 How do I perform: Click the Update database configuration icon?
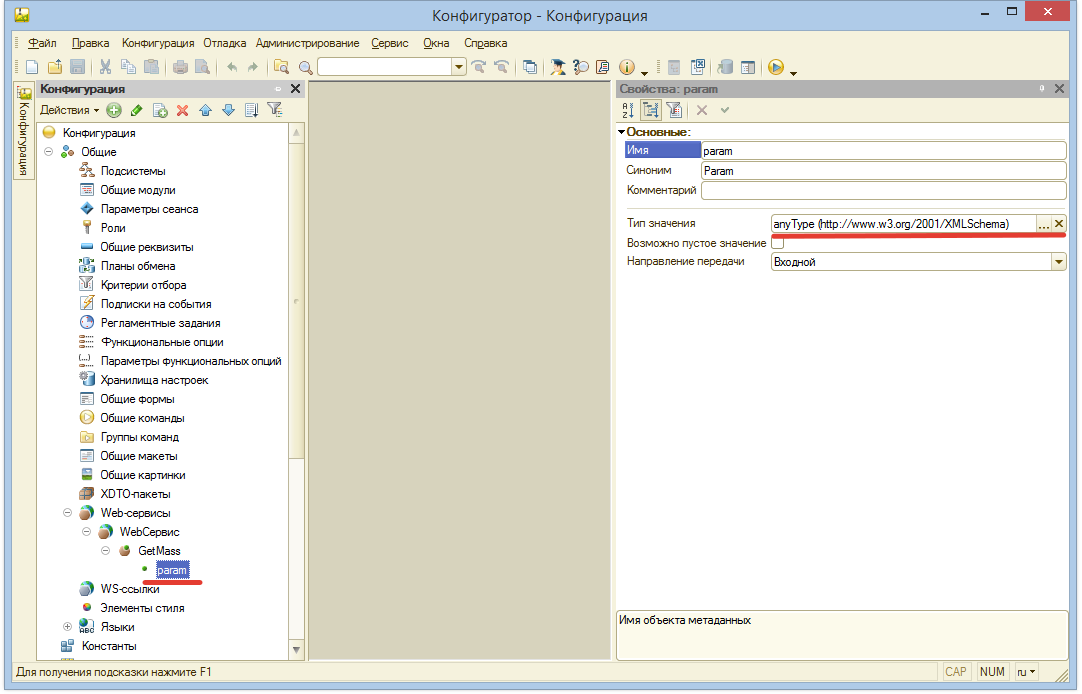click(725, 68)
